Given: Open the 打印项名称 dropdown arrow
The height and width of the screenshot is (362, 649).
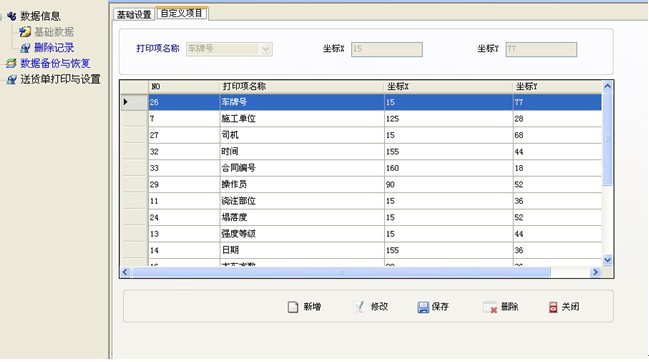Looking at the screenshot, I should pyautogui.click(x=266, y=49).
